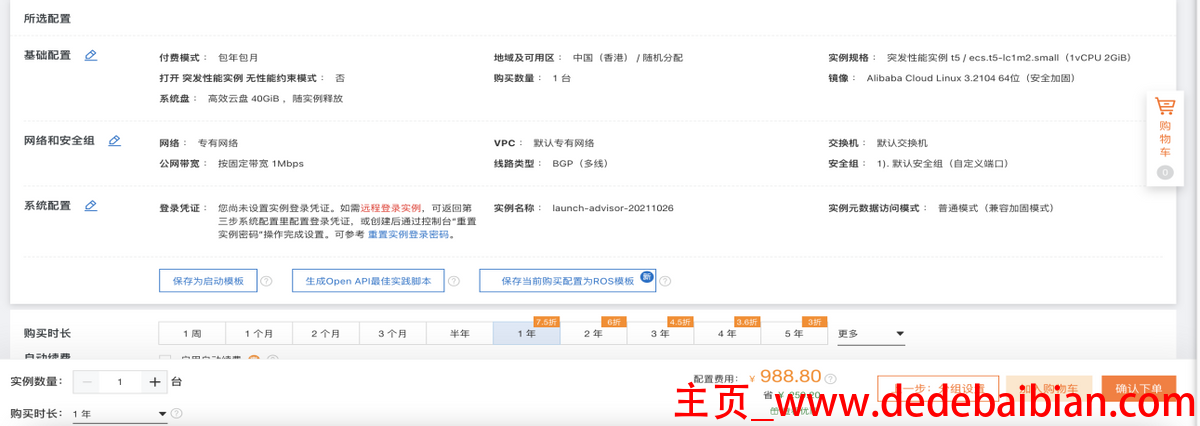The width and height of the screenshot is (1200, 426).
Task: Increase 实例数量 with plus button
Action: pos(155,382)
